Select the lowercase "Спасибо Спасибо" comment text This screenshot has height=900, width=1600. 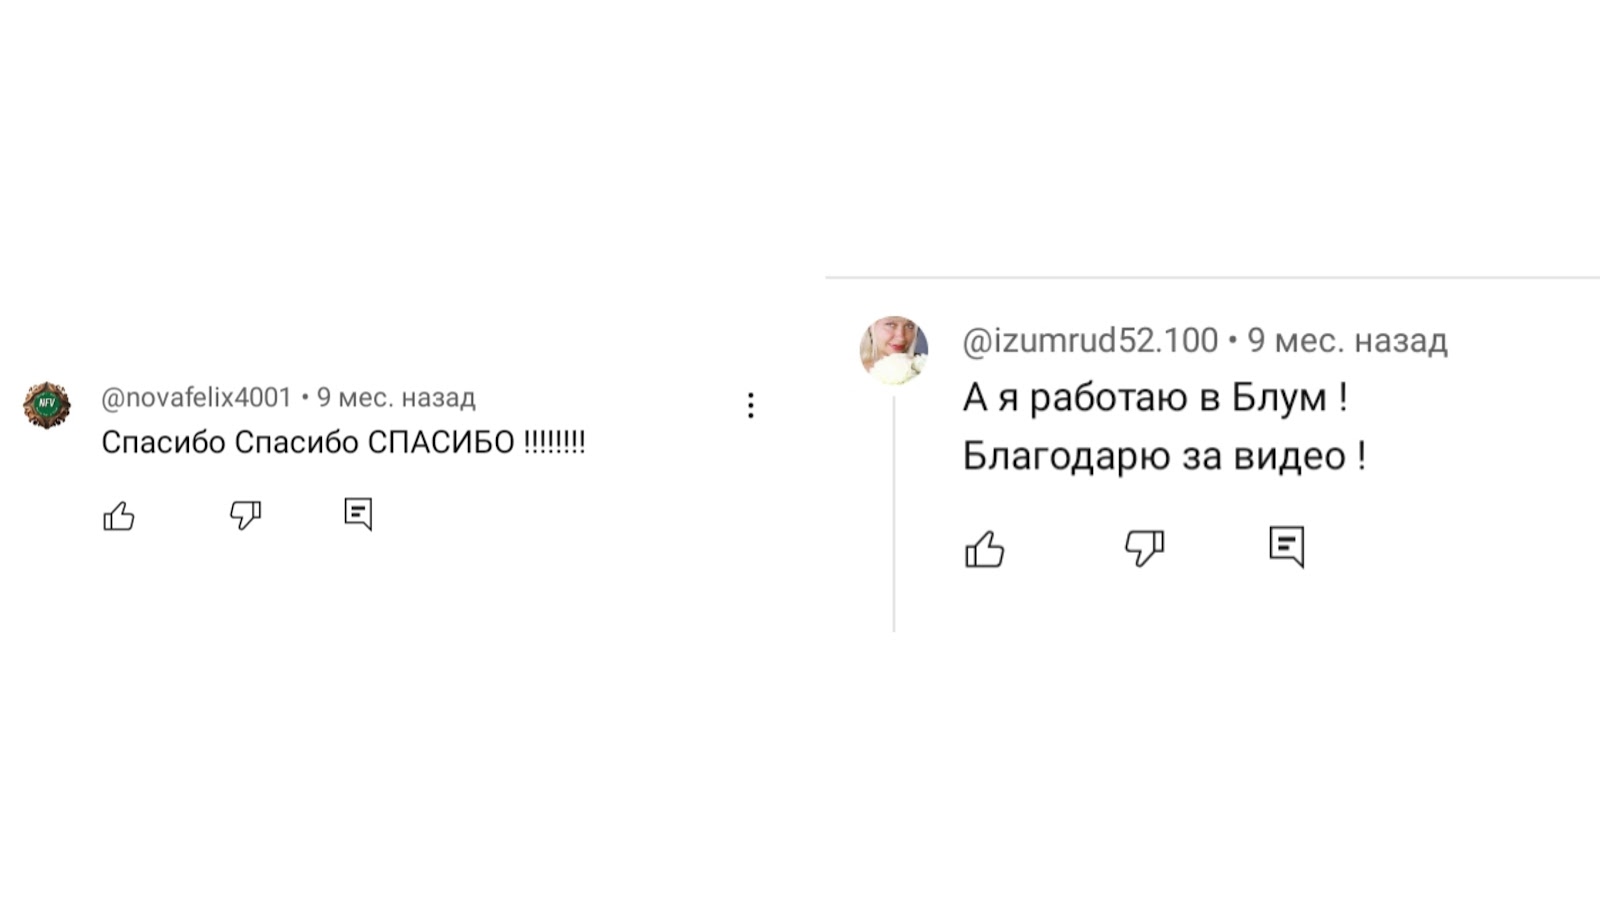pos(230,442)
